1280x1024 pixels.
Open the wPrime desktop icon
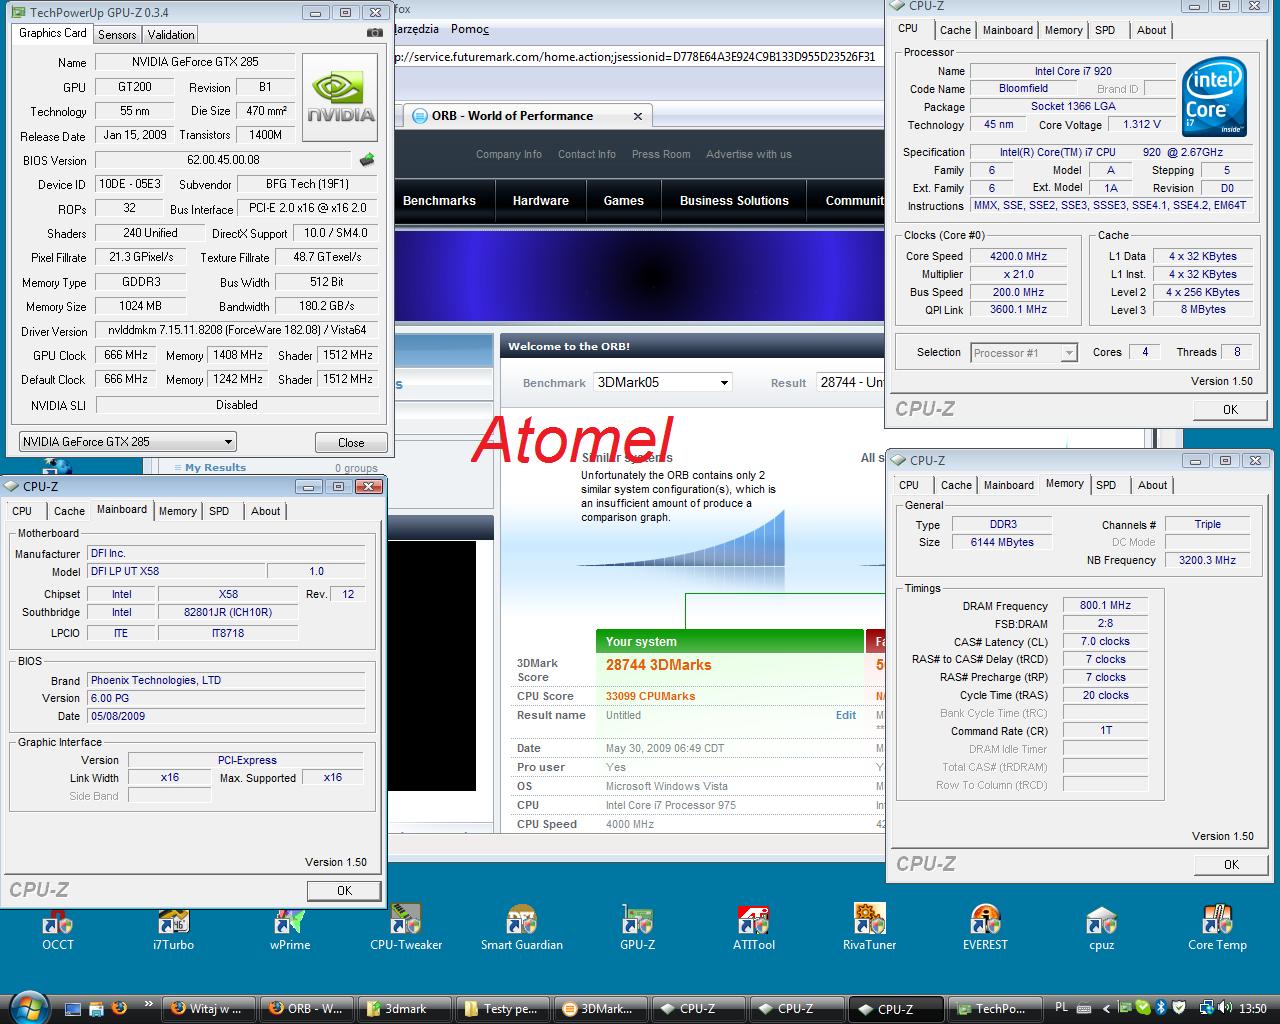point(290,926)
